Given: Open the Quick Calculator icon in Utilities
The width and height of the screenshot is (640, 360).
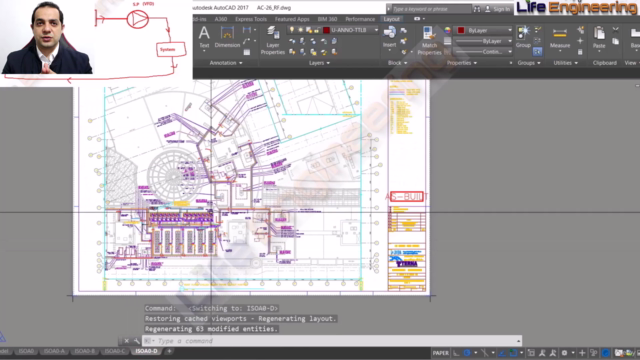Looking at the screenshot, I should tap(580, 52).
